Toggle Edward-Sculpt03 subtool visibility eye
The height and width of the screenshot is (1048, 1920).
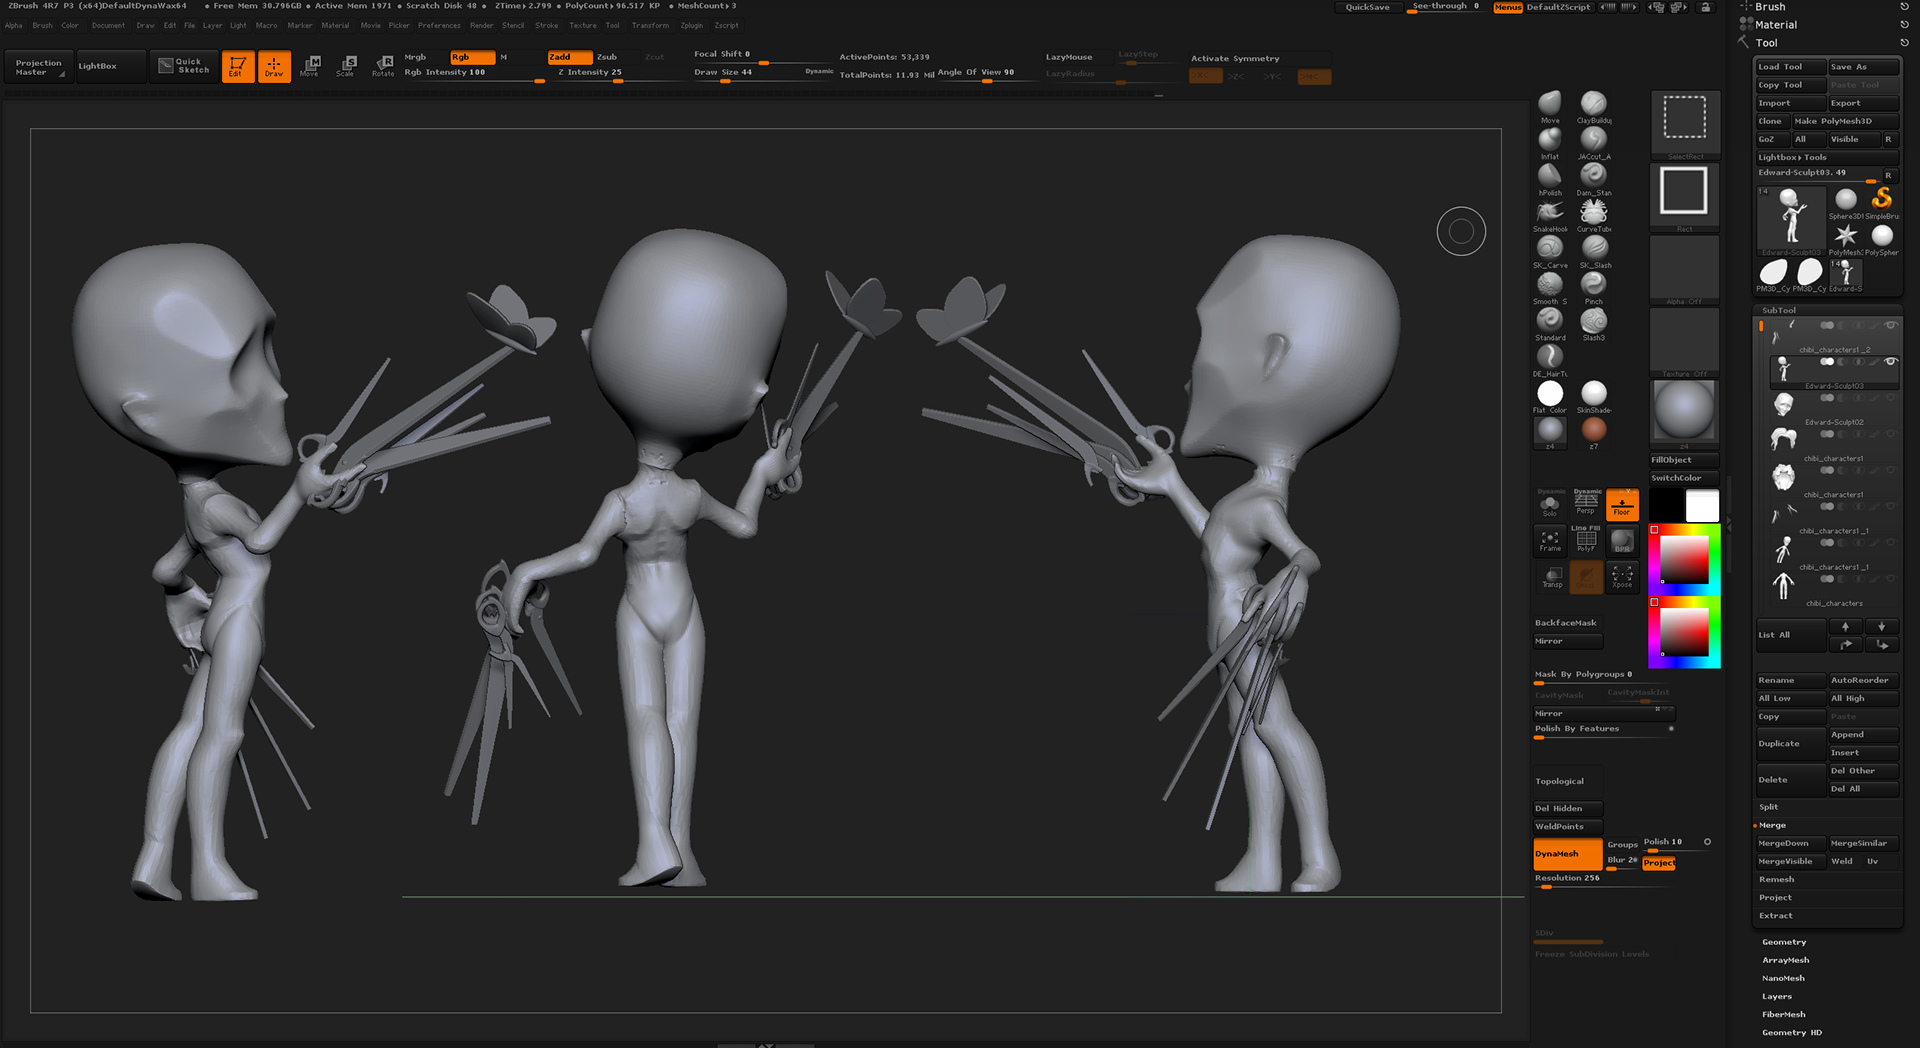(1890, 361)
